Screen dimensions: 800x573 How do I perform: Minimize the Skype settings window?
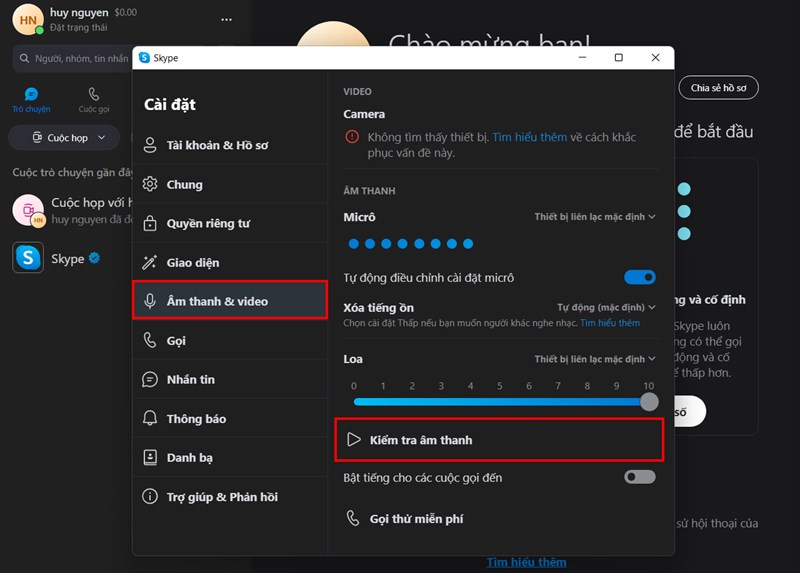pos(582,58)
